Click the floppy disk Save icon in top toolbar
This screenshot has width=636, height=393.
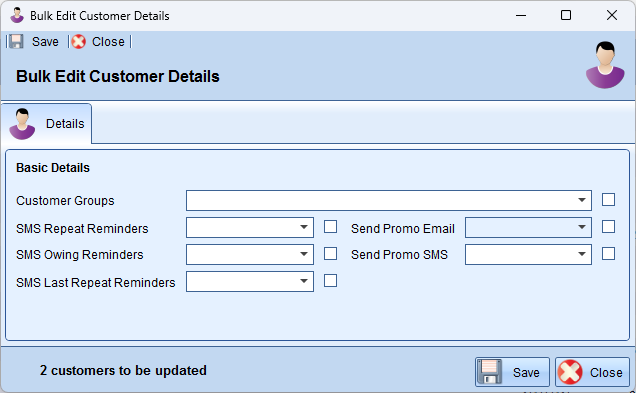(x=16, y=41)
